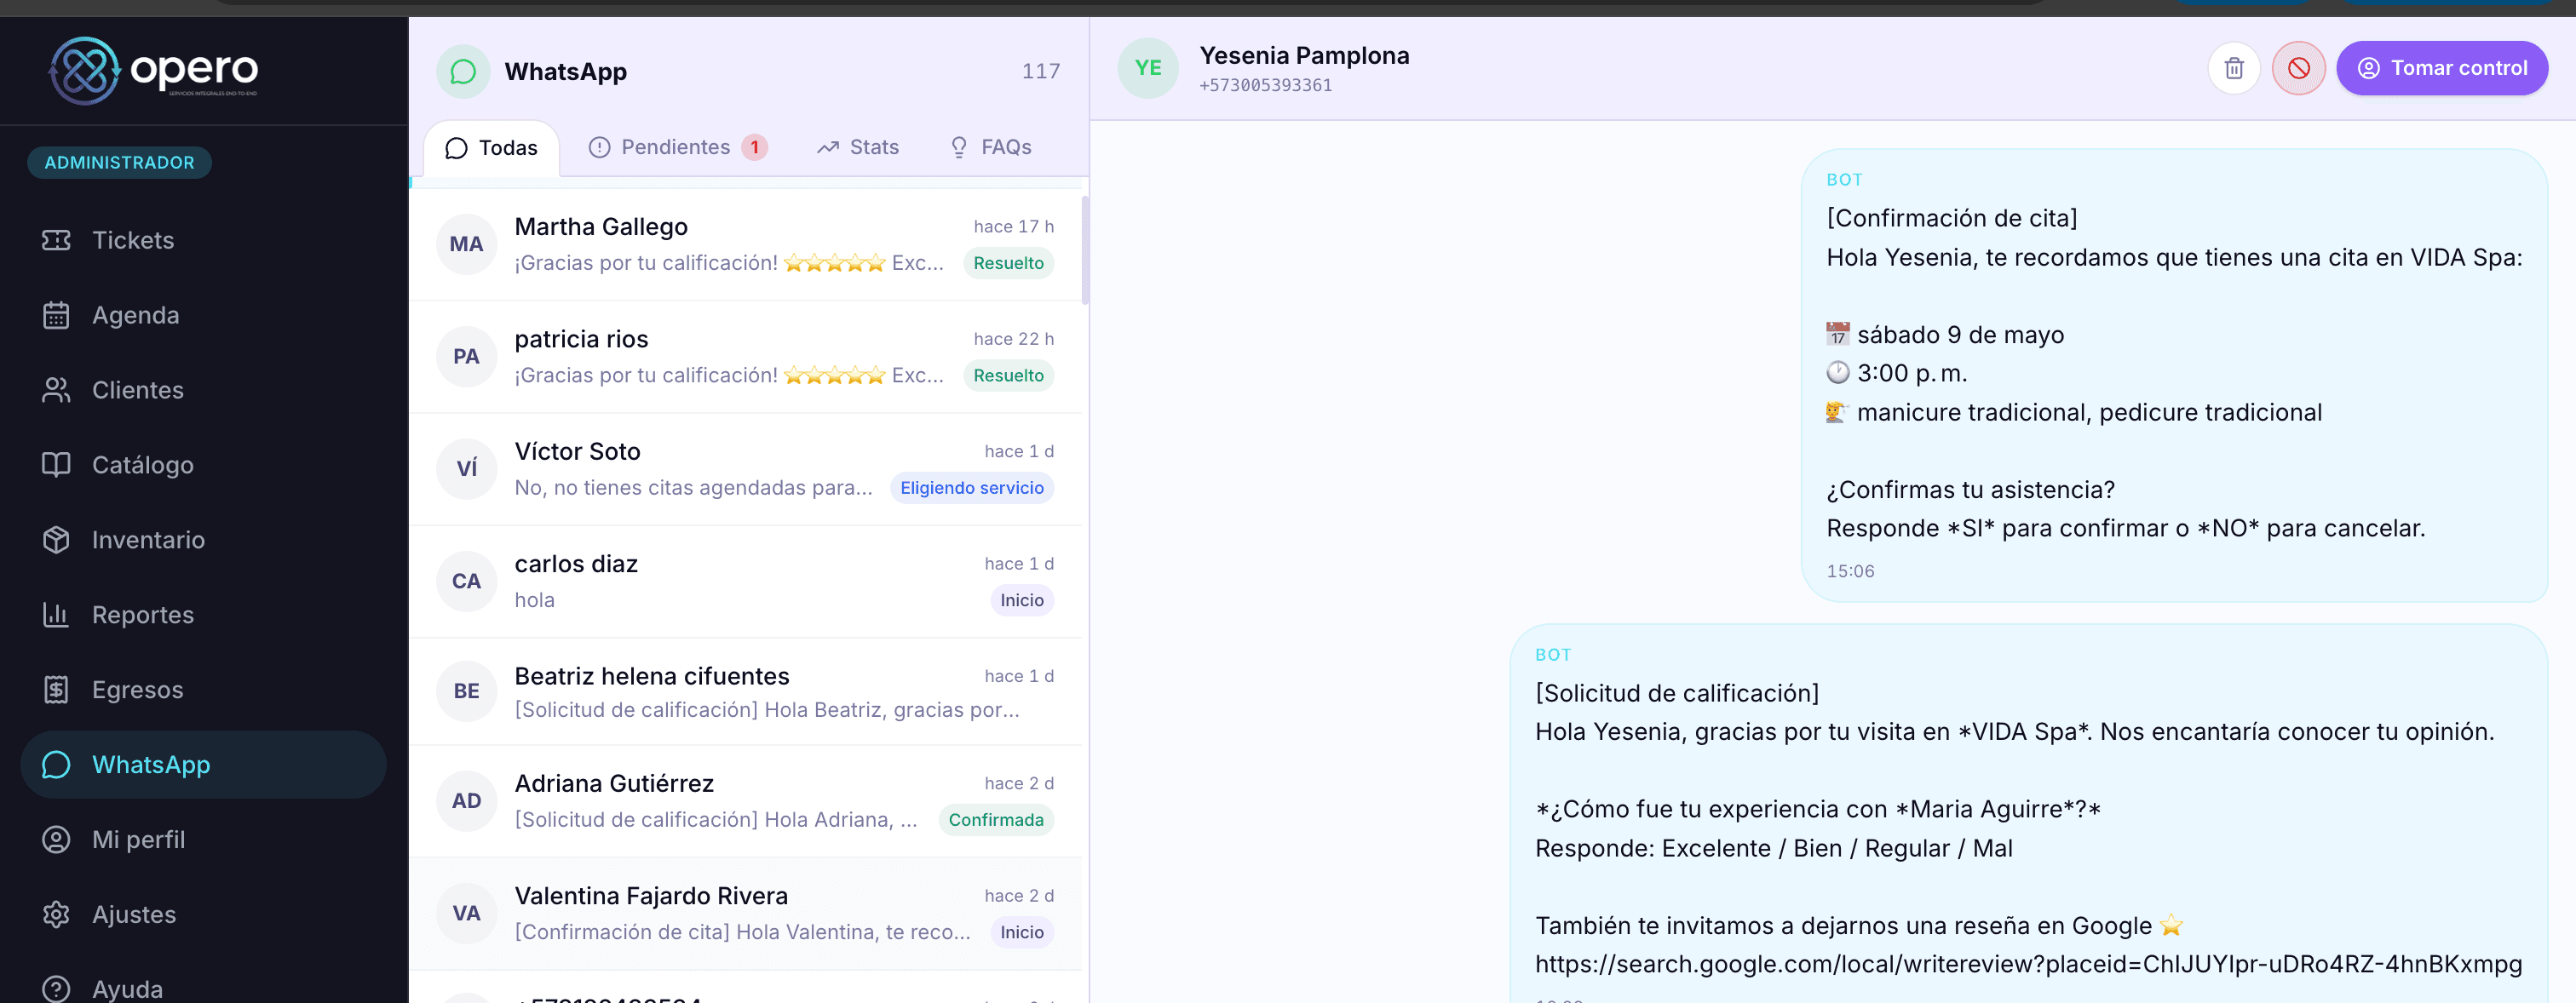2576x1003 pixels.
Task: Open the Ajustes gear icon
Action: coord(56,915)
